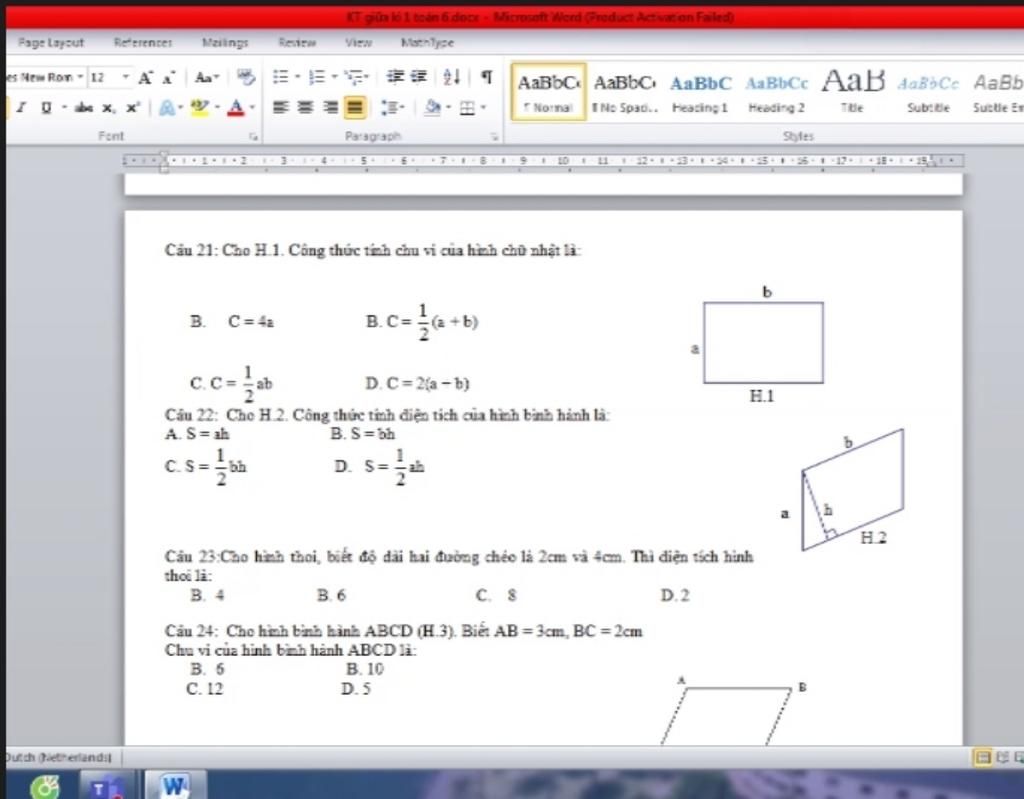
Task: Select the Full Screen Reading view icon
Action: [1003, 758]
